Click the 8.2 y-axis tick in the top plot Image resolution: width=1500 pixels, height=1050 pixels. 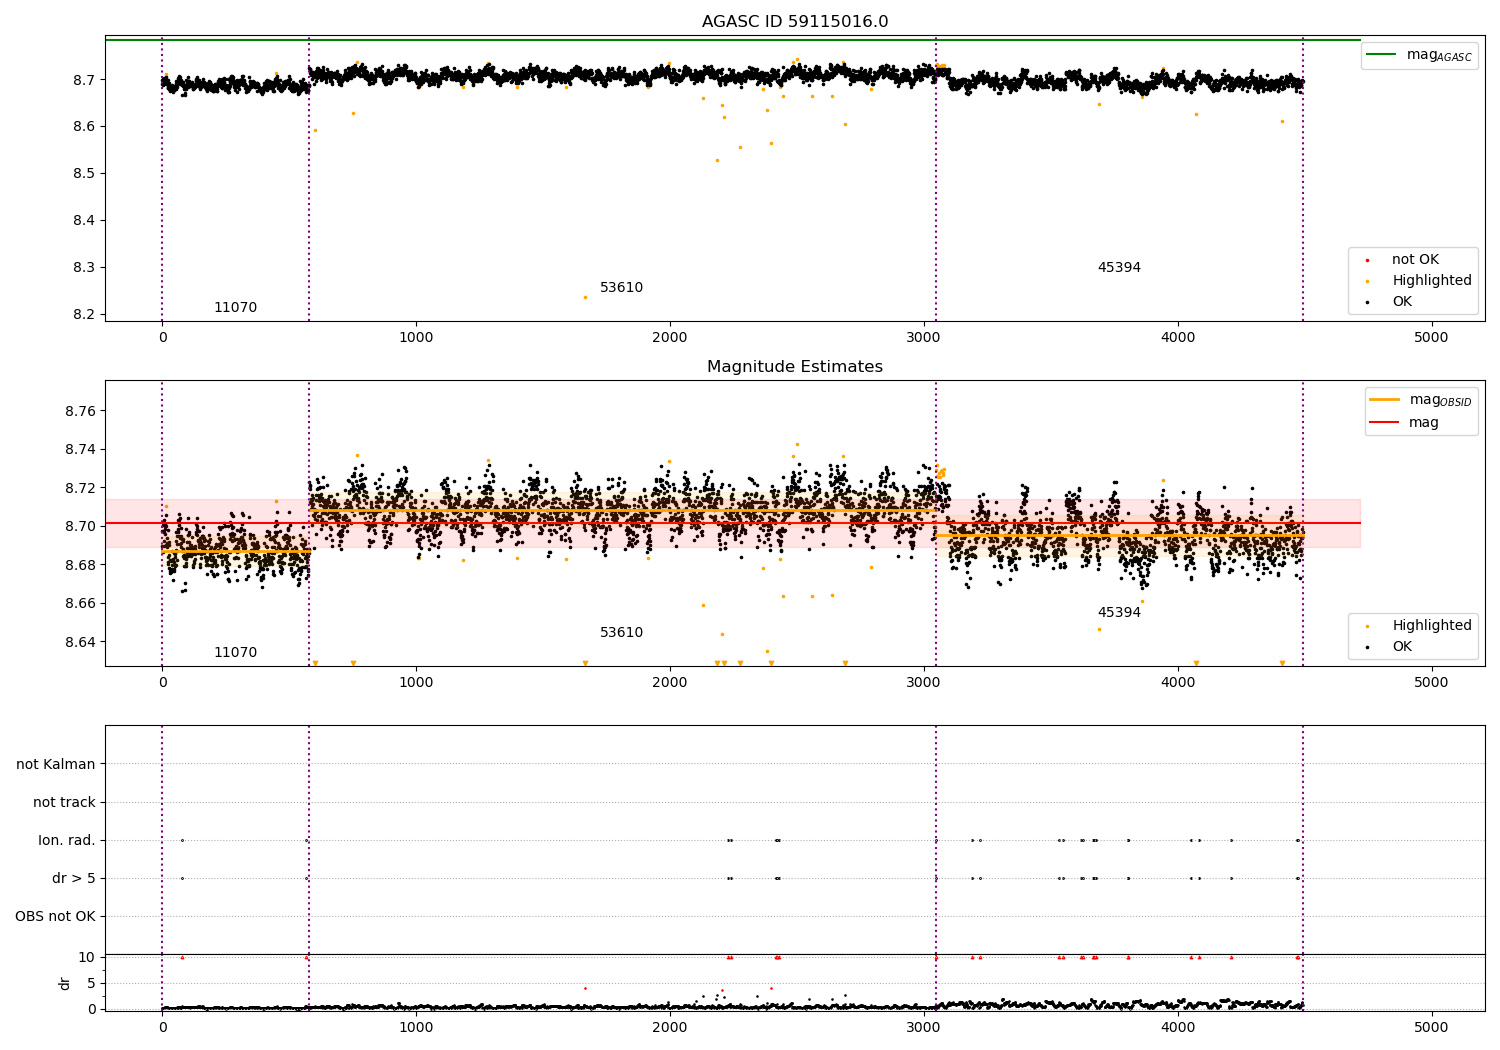(x=84, y=314)
